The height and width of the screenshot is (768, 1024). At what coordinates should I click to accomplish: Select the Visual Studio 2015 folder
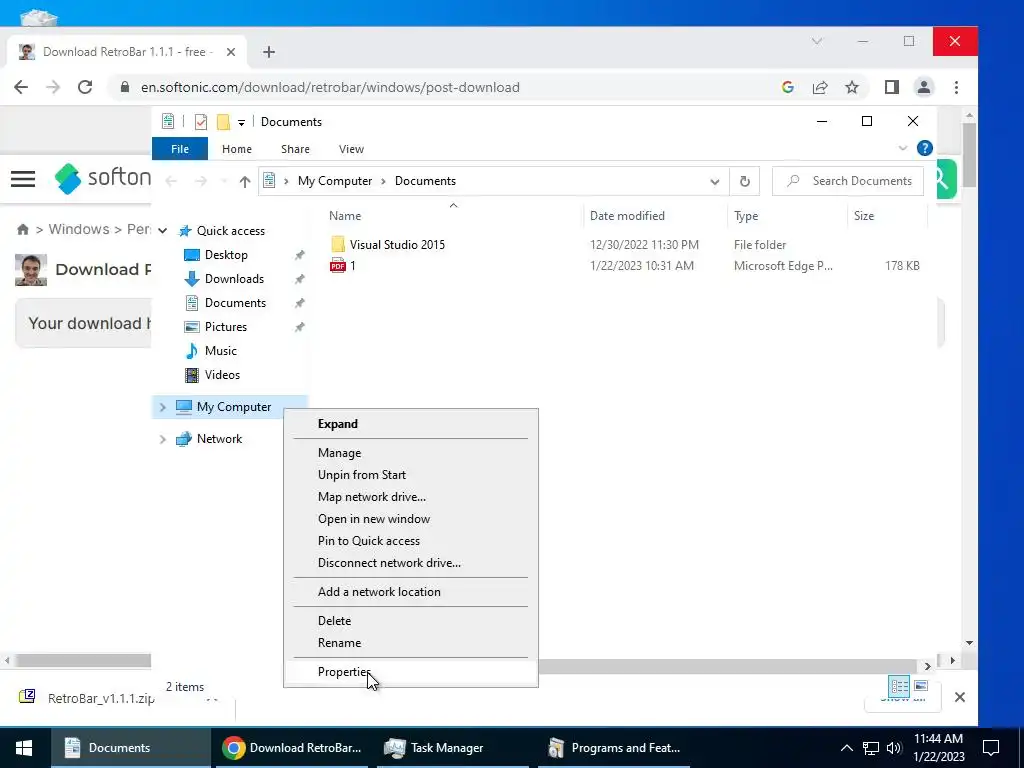[x=397, y=245]
